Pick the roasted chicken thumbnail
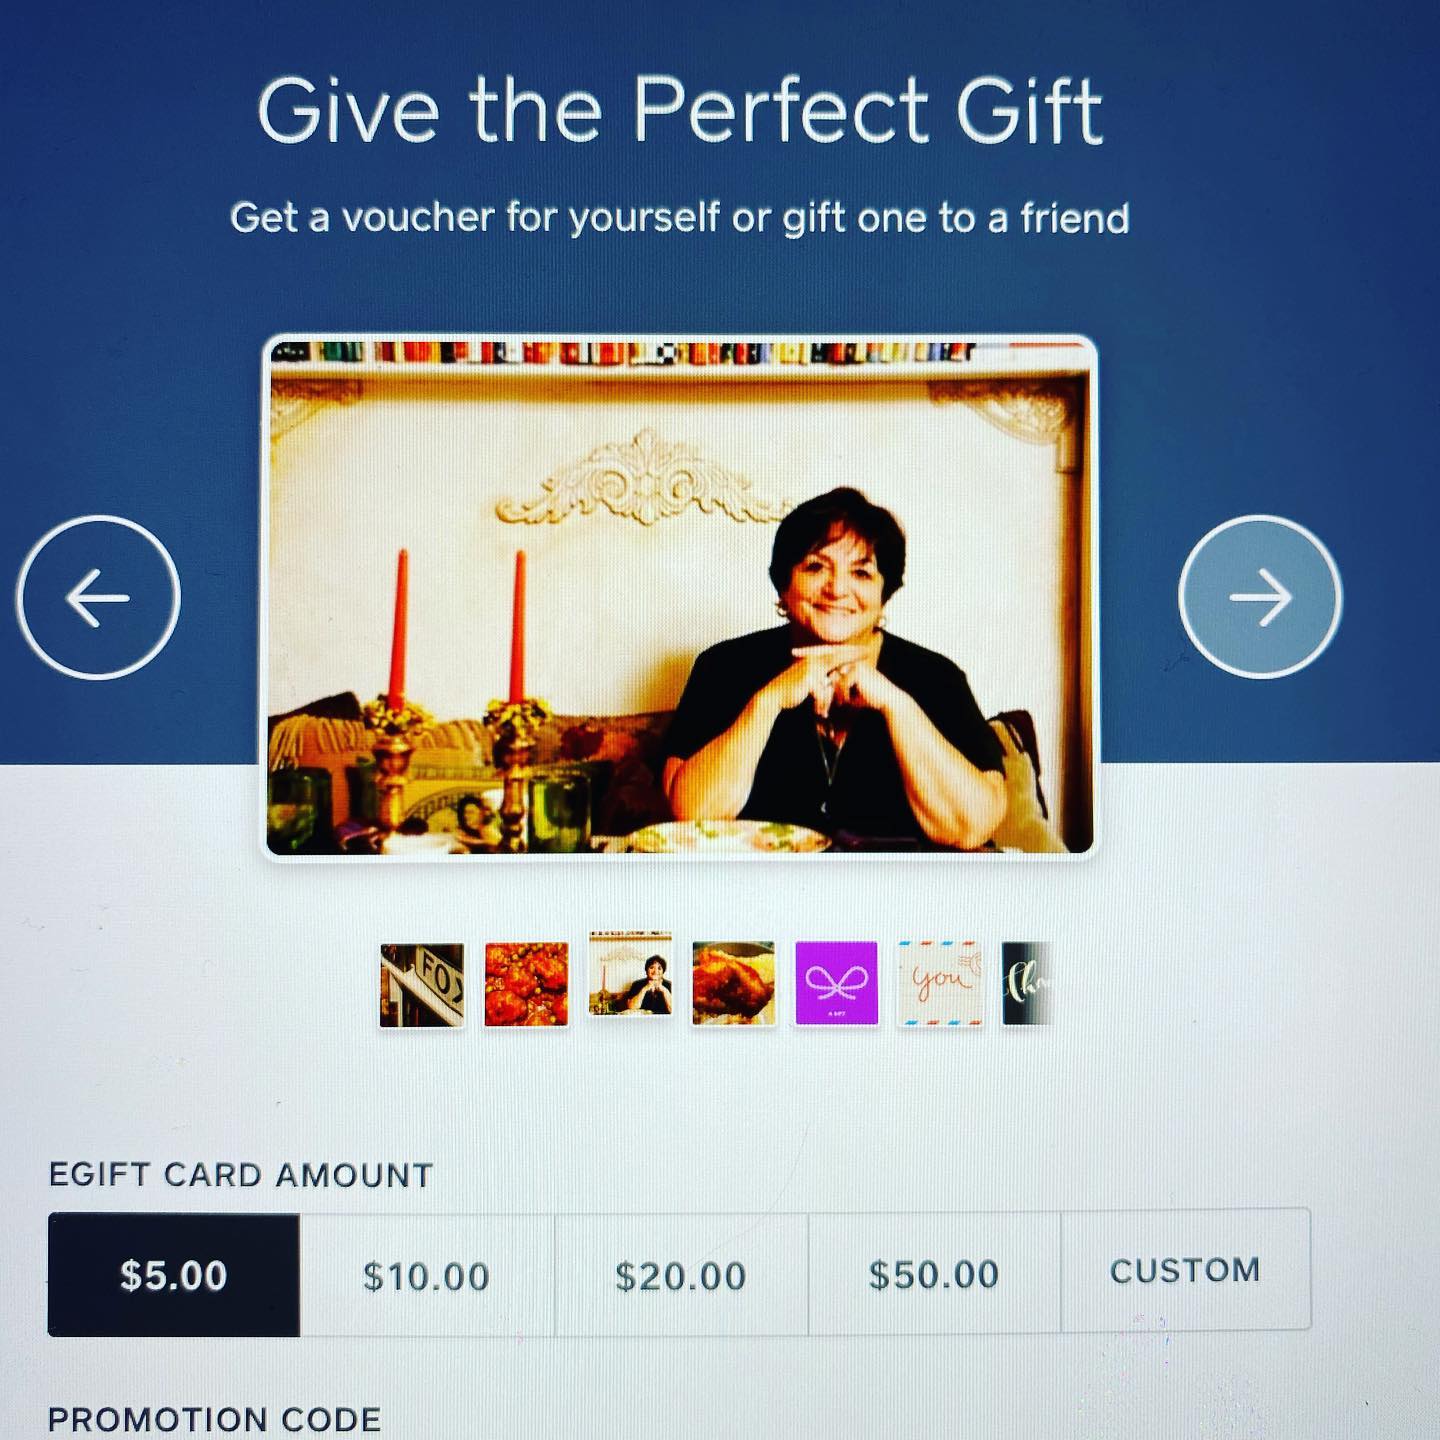Screen dimensions: 1440x1440 tap(733, 983)
